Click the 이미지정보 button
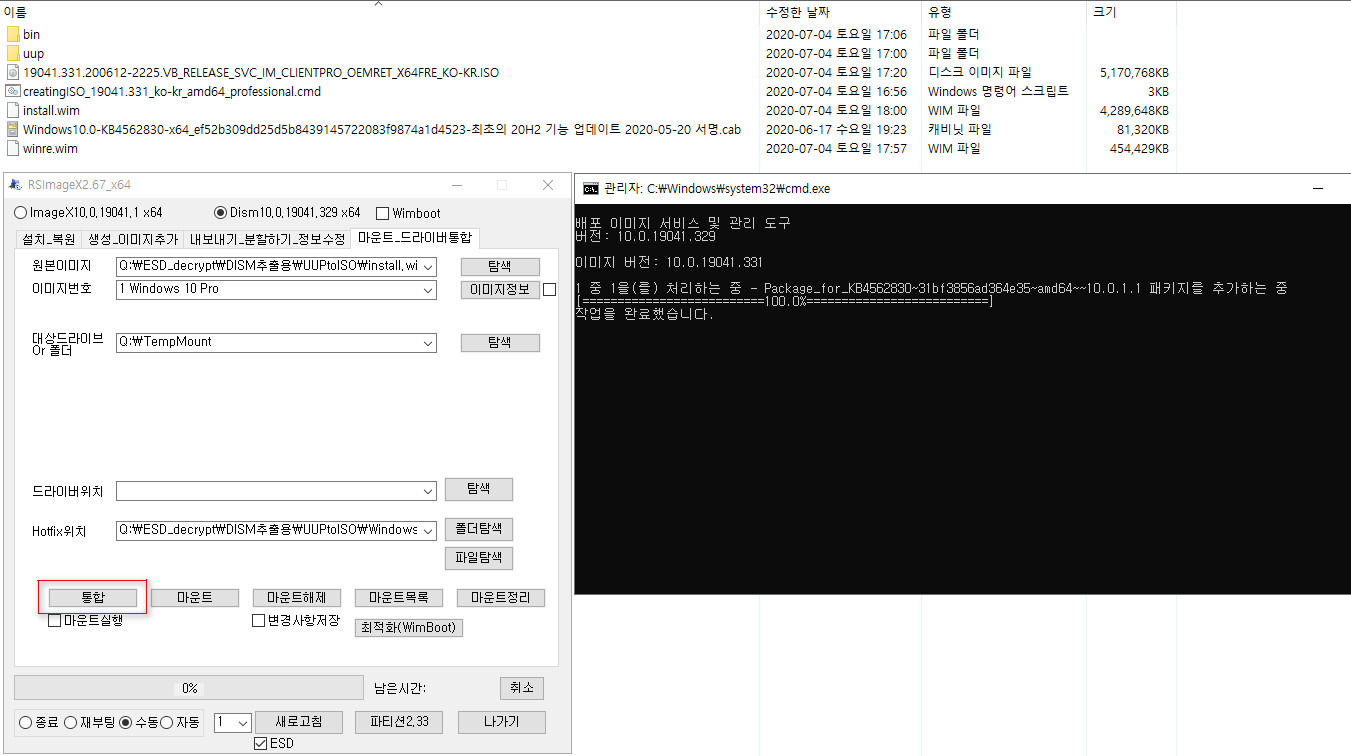Screen dimensions: 1351x756 point(500,290)
